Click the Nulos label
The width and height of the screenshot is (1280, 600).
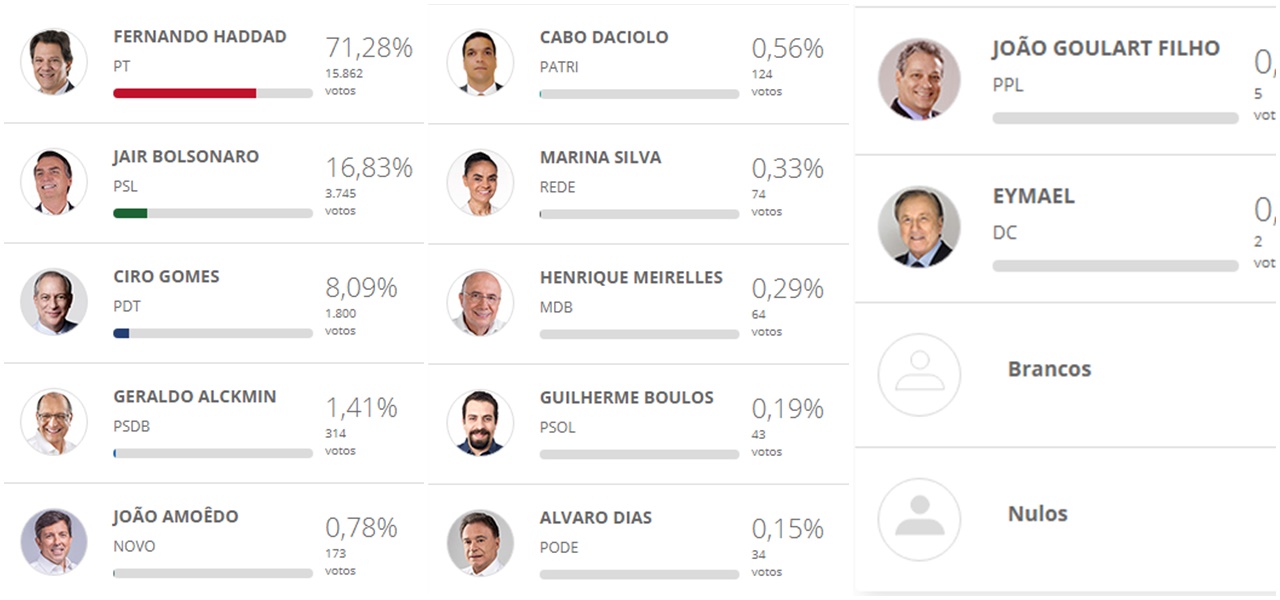(x=1037, y=514)
